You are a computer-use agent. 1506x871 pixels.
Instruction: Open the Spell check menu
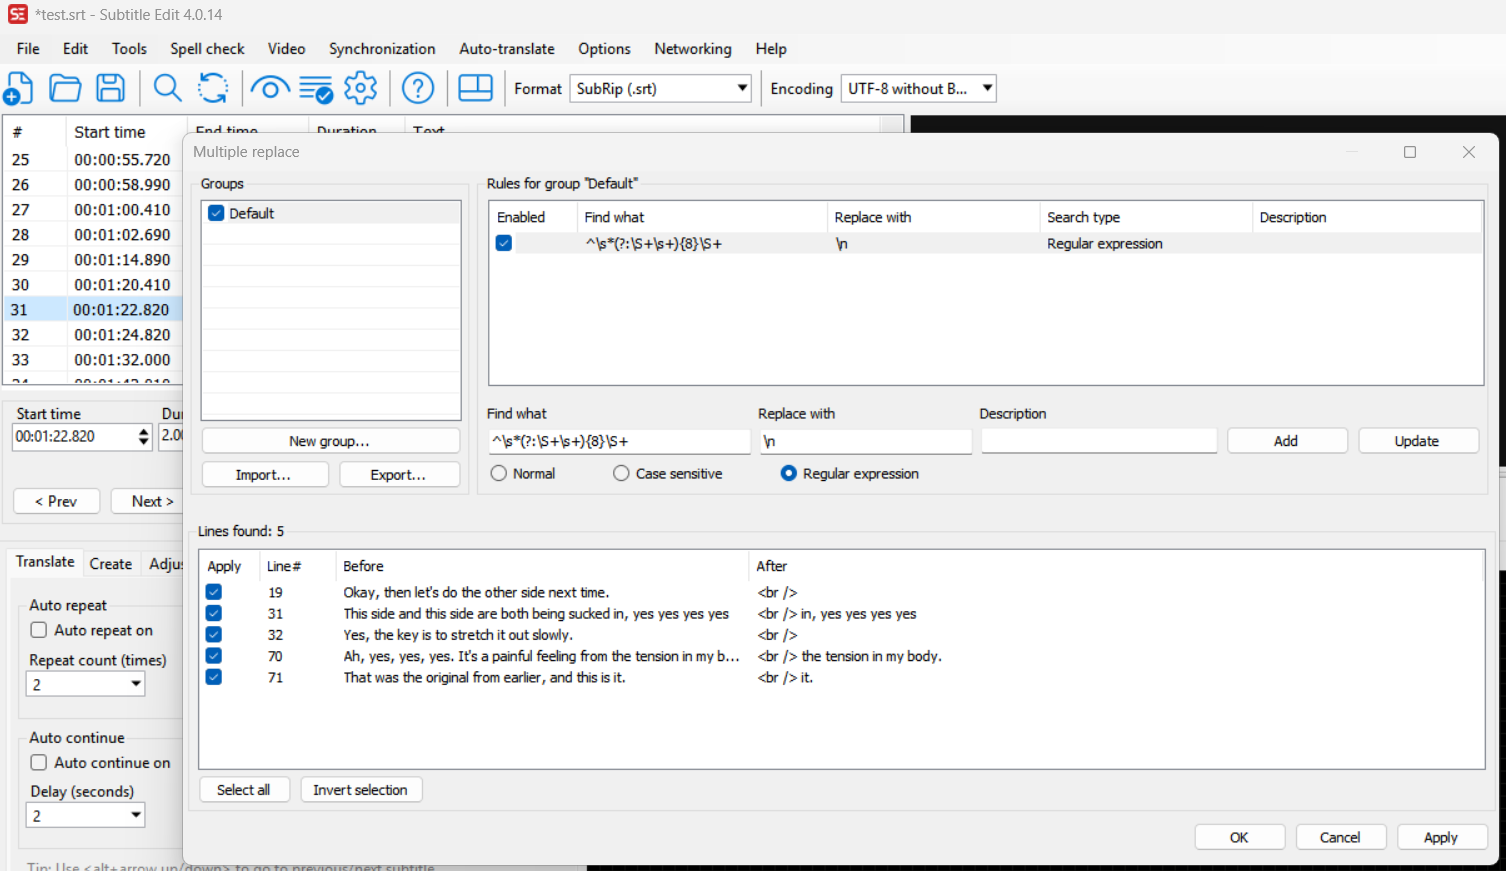(207, 48)
